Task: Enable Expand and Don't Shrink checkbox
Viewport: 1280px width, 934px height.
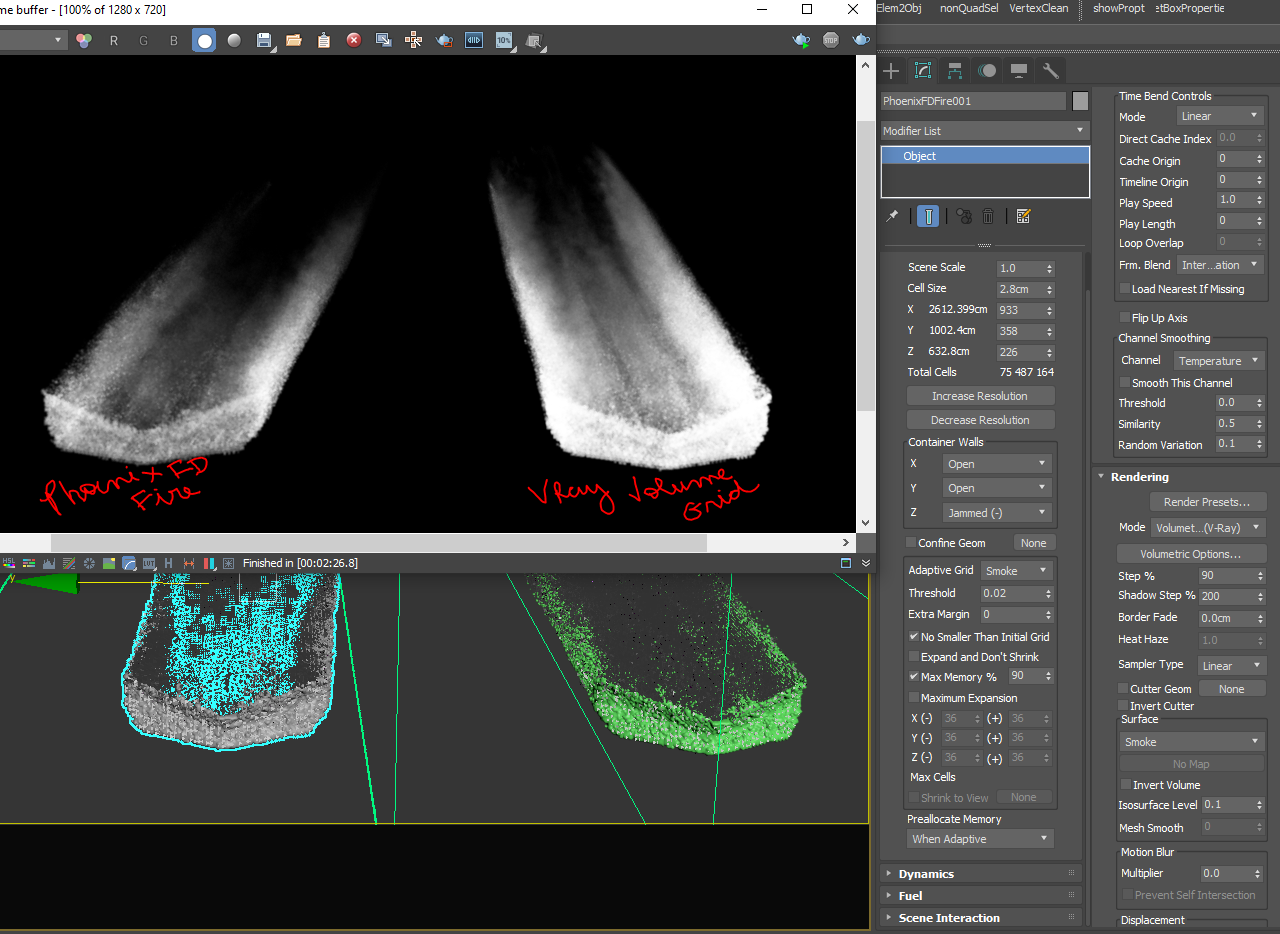Action: pyautogui.click(x=914, y=657)
